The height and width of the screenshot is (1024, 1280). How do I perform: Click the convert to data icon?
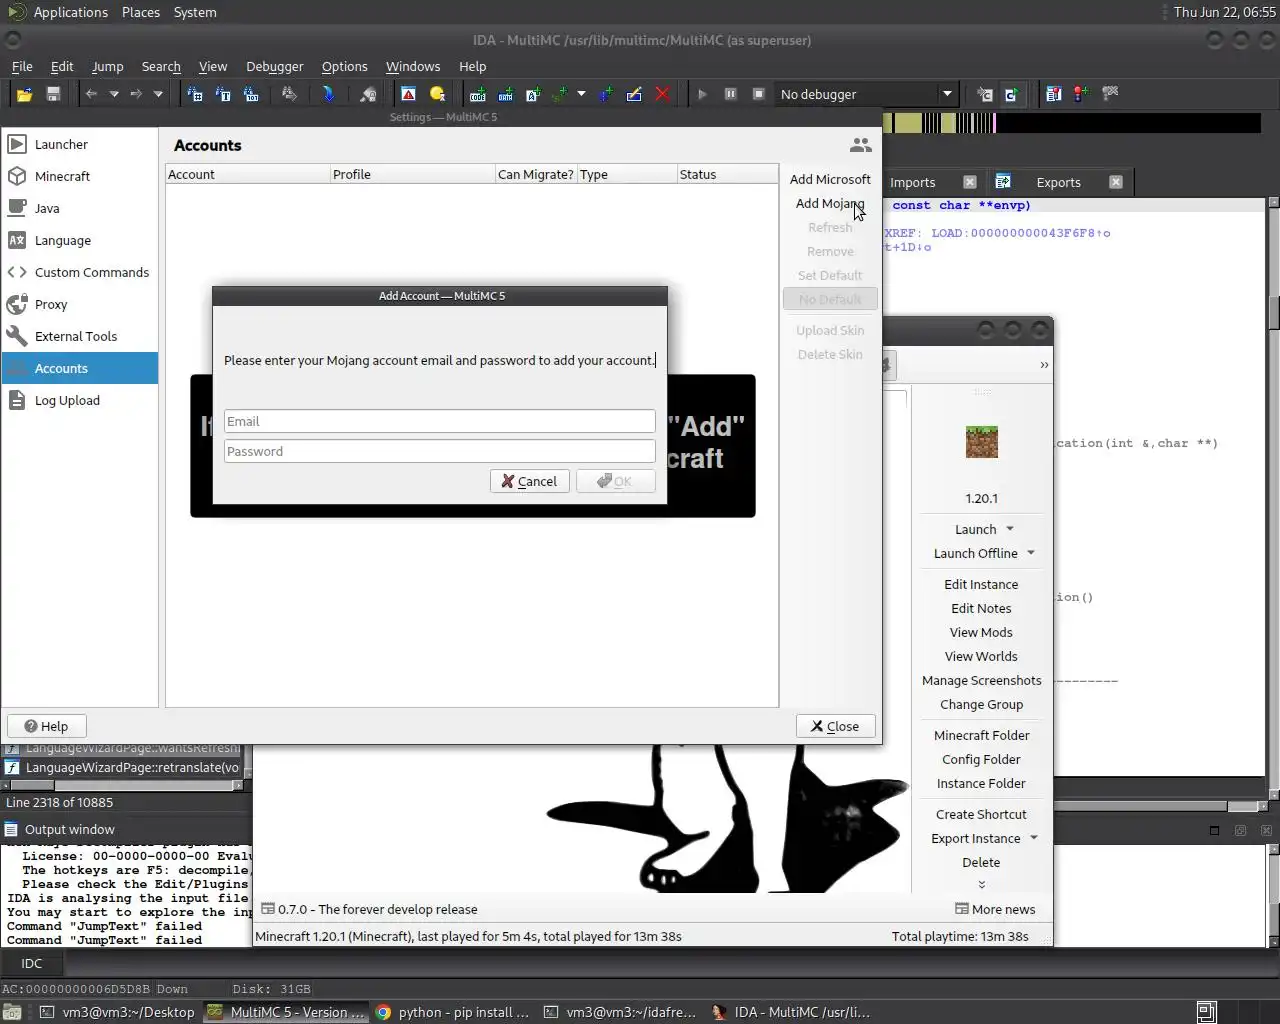(506, 94)
